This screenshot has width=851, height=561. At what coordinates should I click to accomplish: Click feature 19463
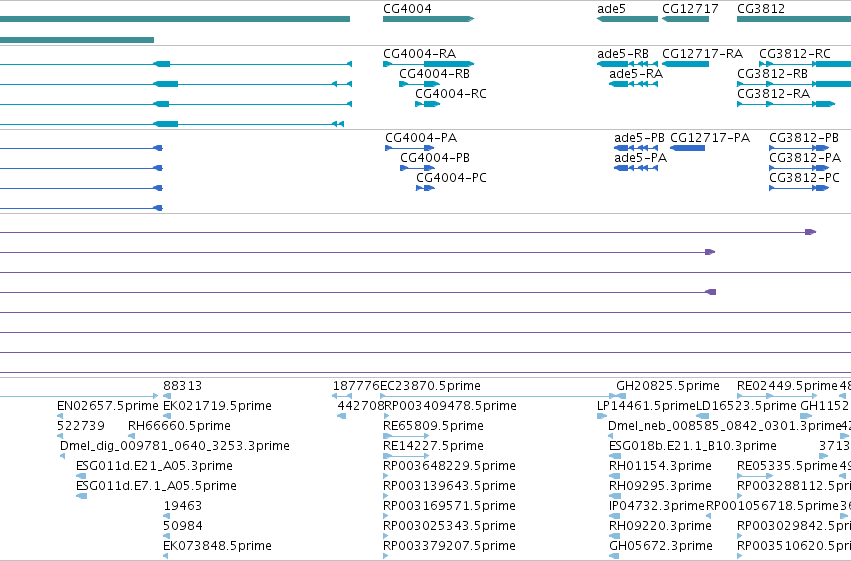(x=167, y=516)
